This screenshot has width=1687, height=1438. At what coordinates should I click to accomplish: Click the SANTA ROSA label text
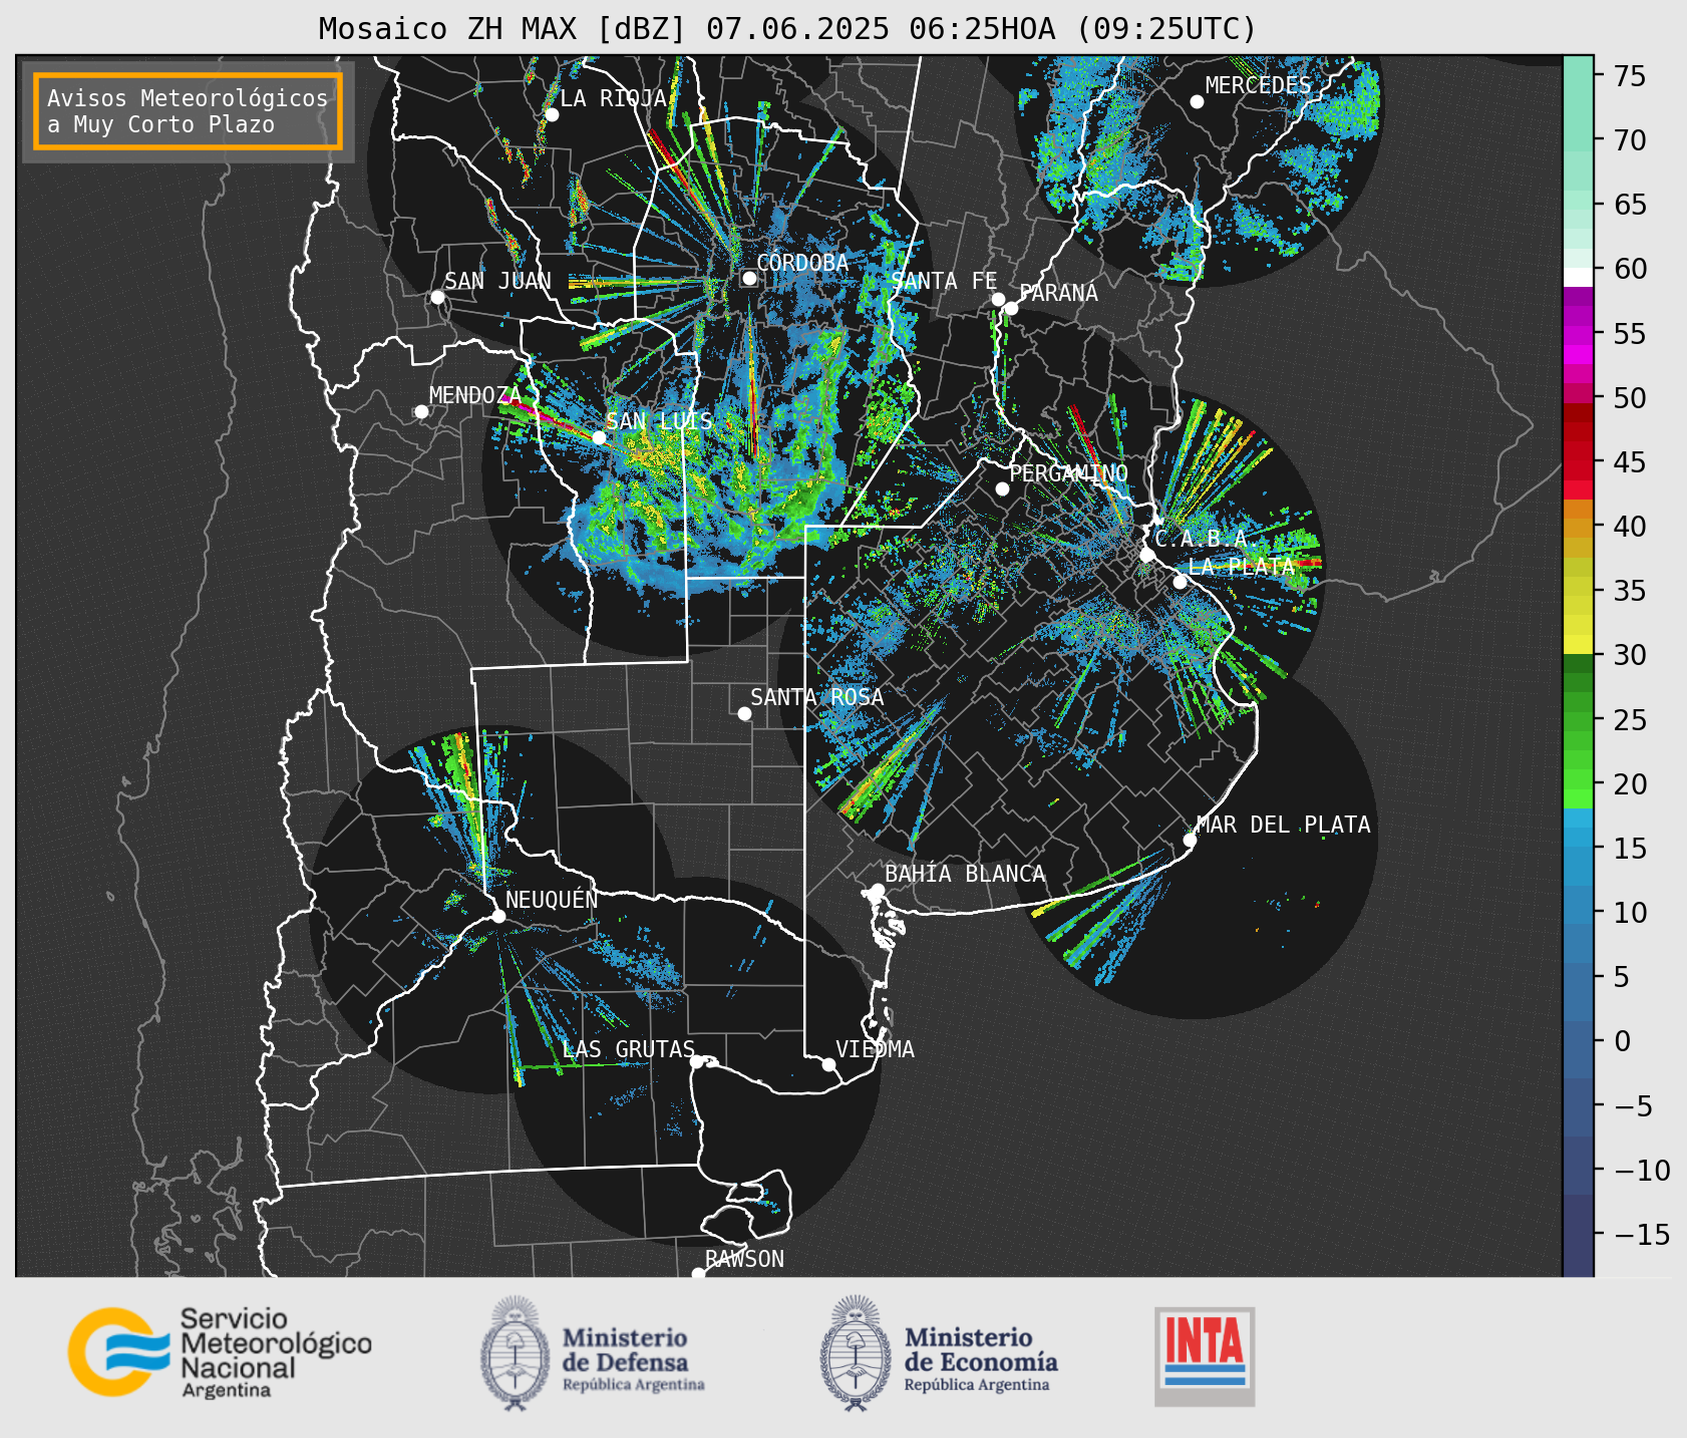817,697
